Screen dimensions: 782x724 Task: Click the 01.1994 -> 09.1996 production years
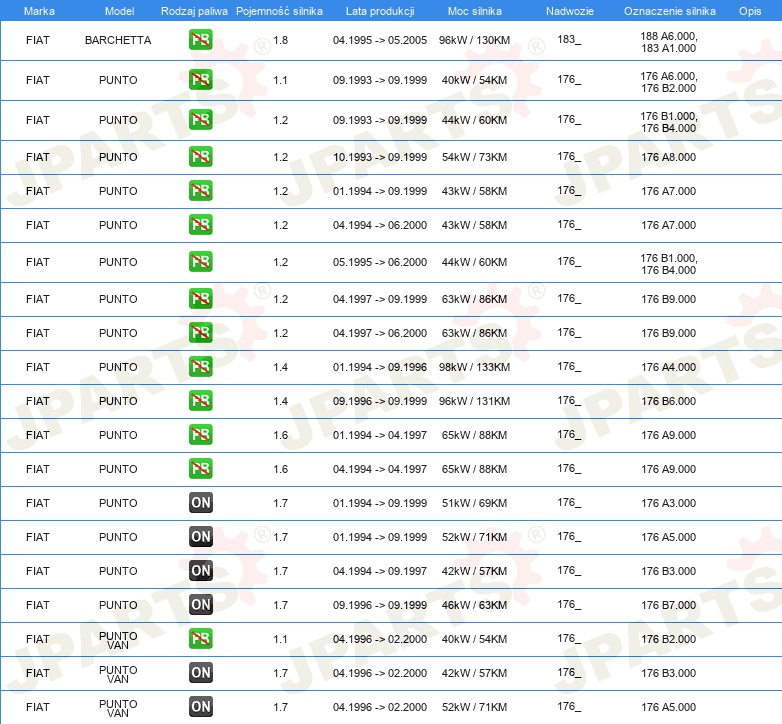[x=380, y=367]
